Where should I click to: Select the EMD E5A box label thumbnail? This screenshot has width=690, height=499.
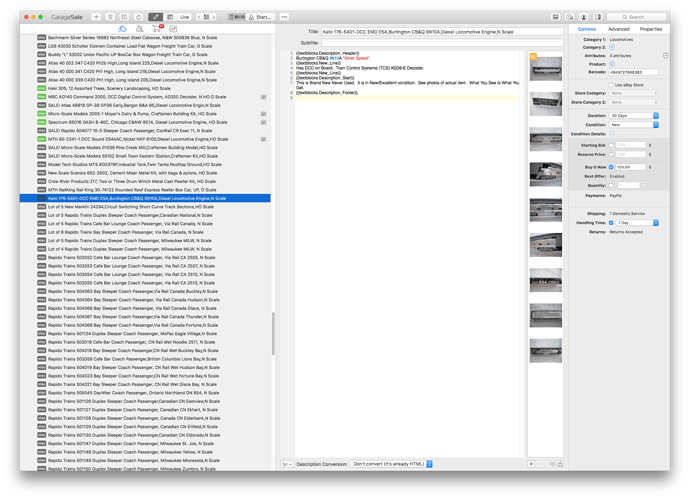546,280
